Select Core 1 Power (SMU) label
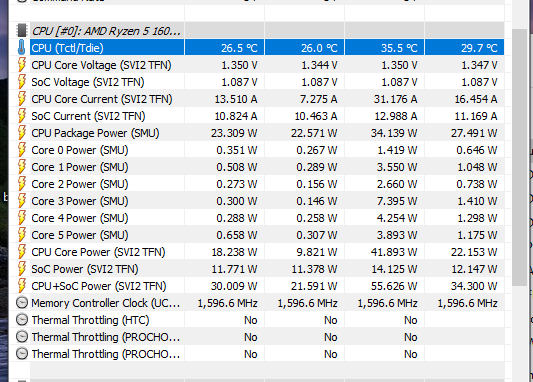533x382 pixels. (x=80, y=167)
